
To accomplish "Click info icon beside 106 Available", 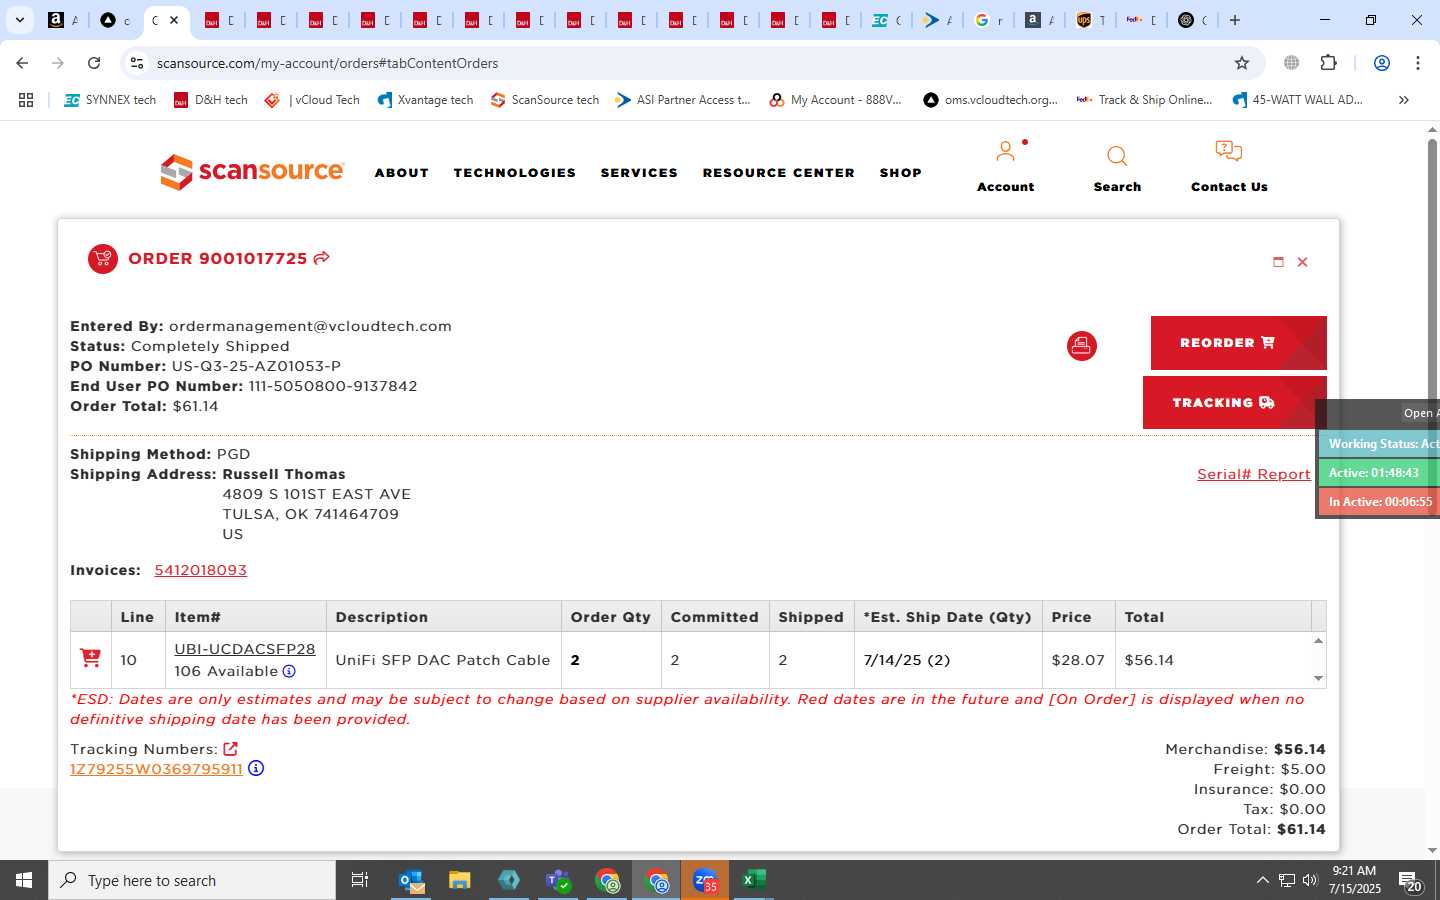I will [289, 671].
